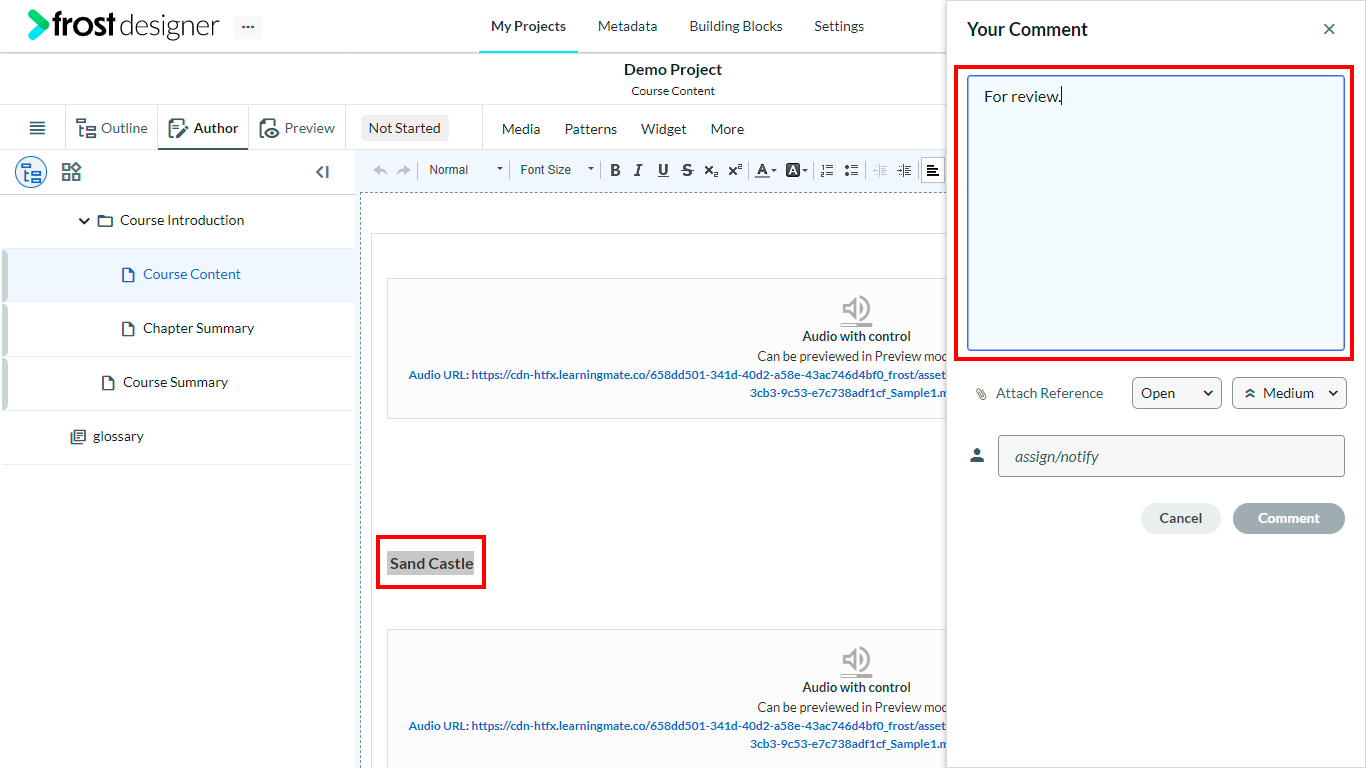Open the My Projects tab
Image resolution: width=1366 pixels, height=768 pixels.
pyautogui.click(x=528, y=26)
